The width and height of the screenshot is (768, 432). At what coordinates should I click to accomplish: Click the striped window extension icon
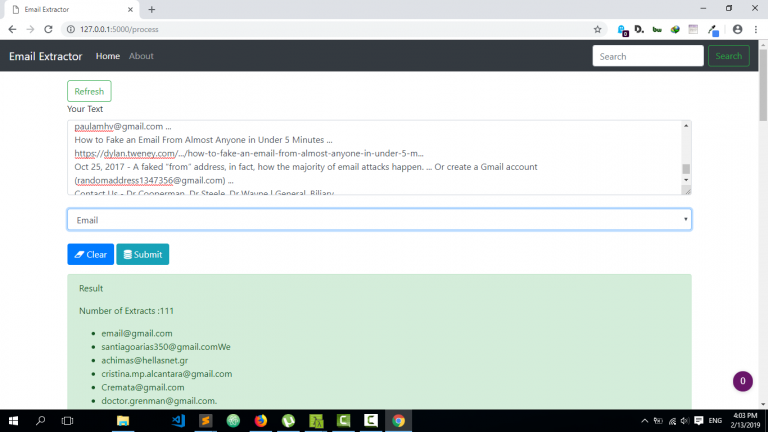point(693,29)
